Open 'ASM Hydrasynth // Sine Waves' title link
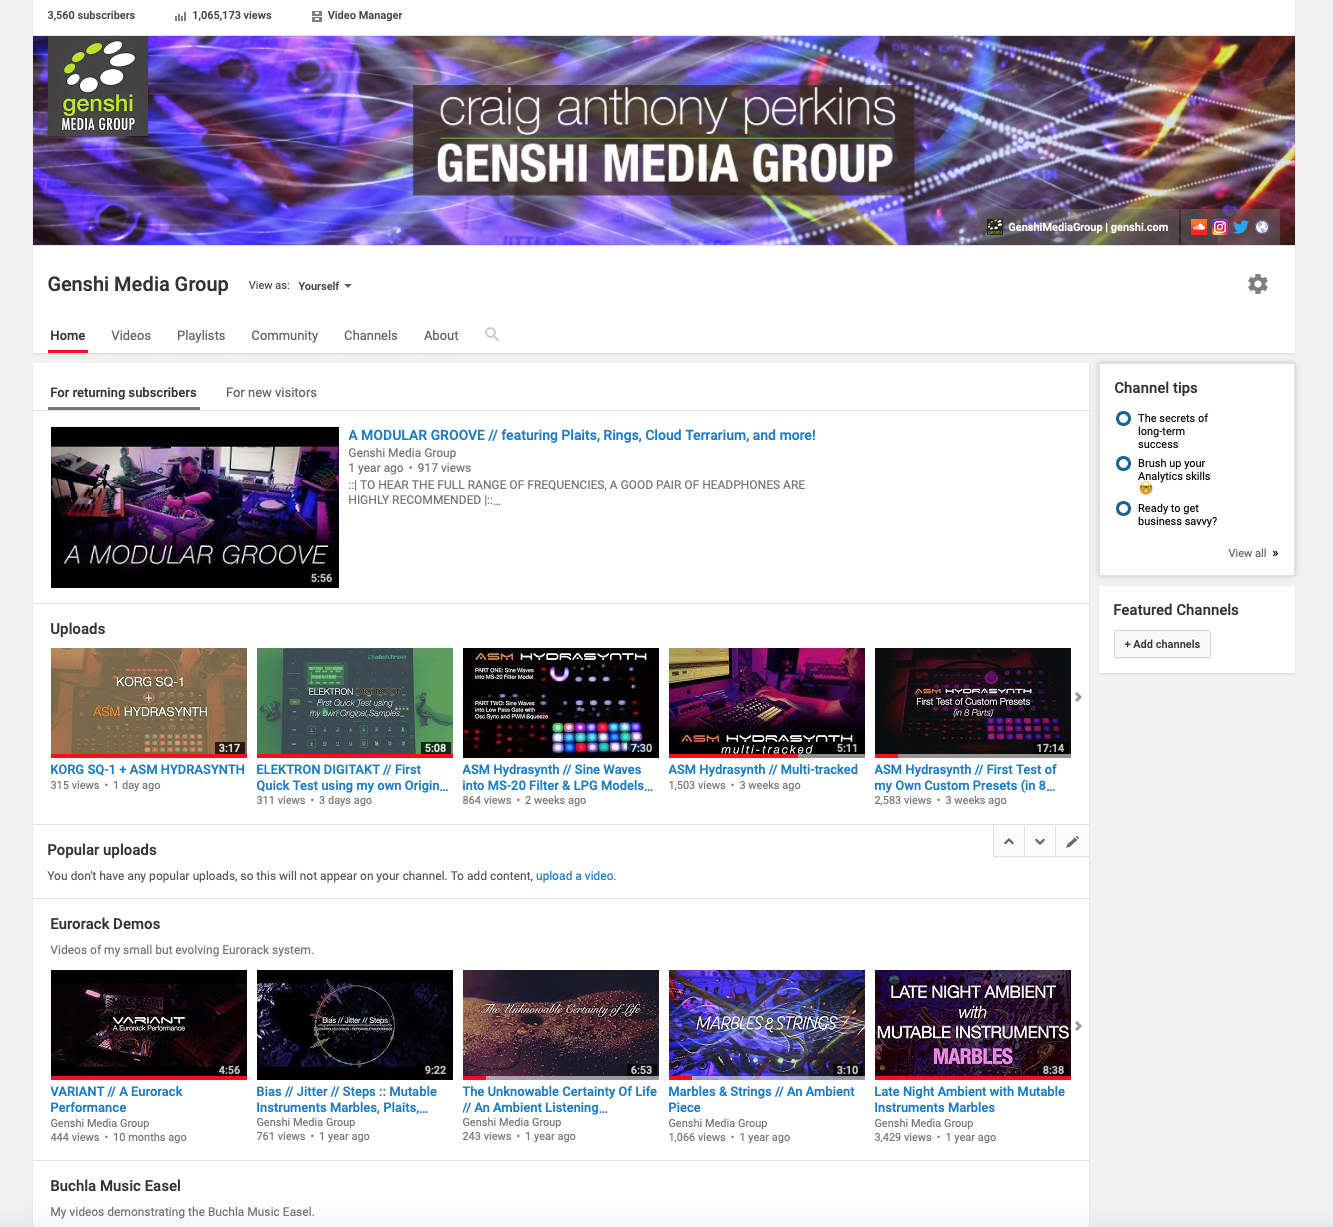This screenshot has height=1227, width=1333. pyautogui.click(x=557, y=778)
